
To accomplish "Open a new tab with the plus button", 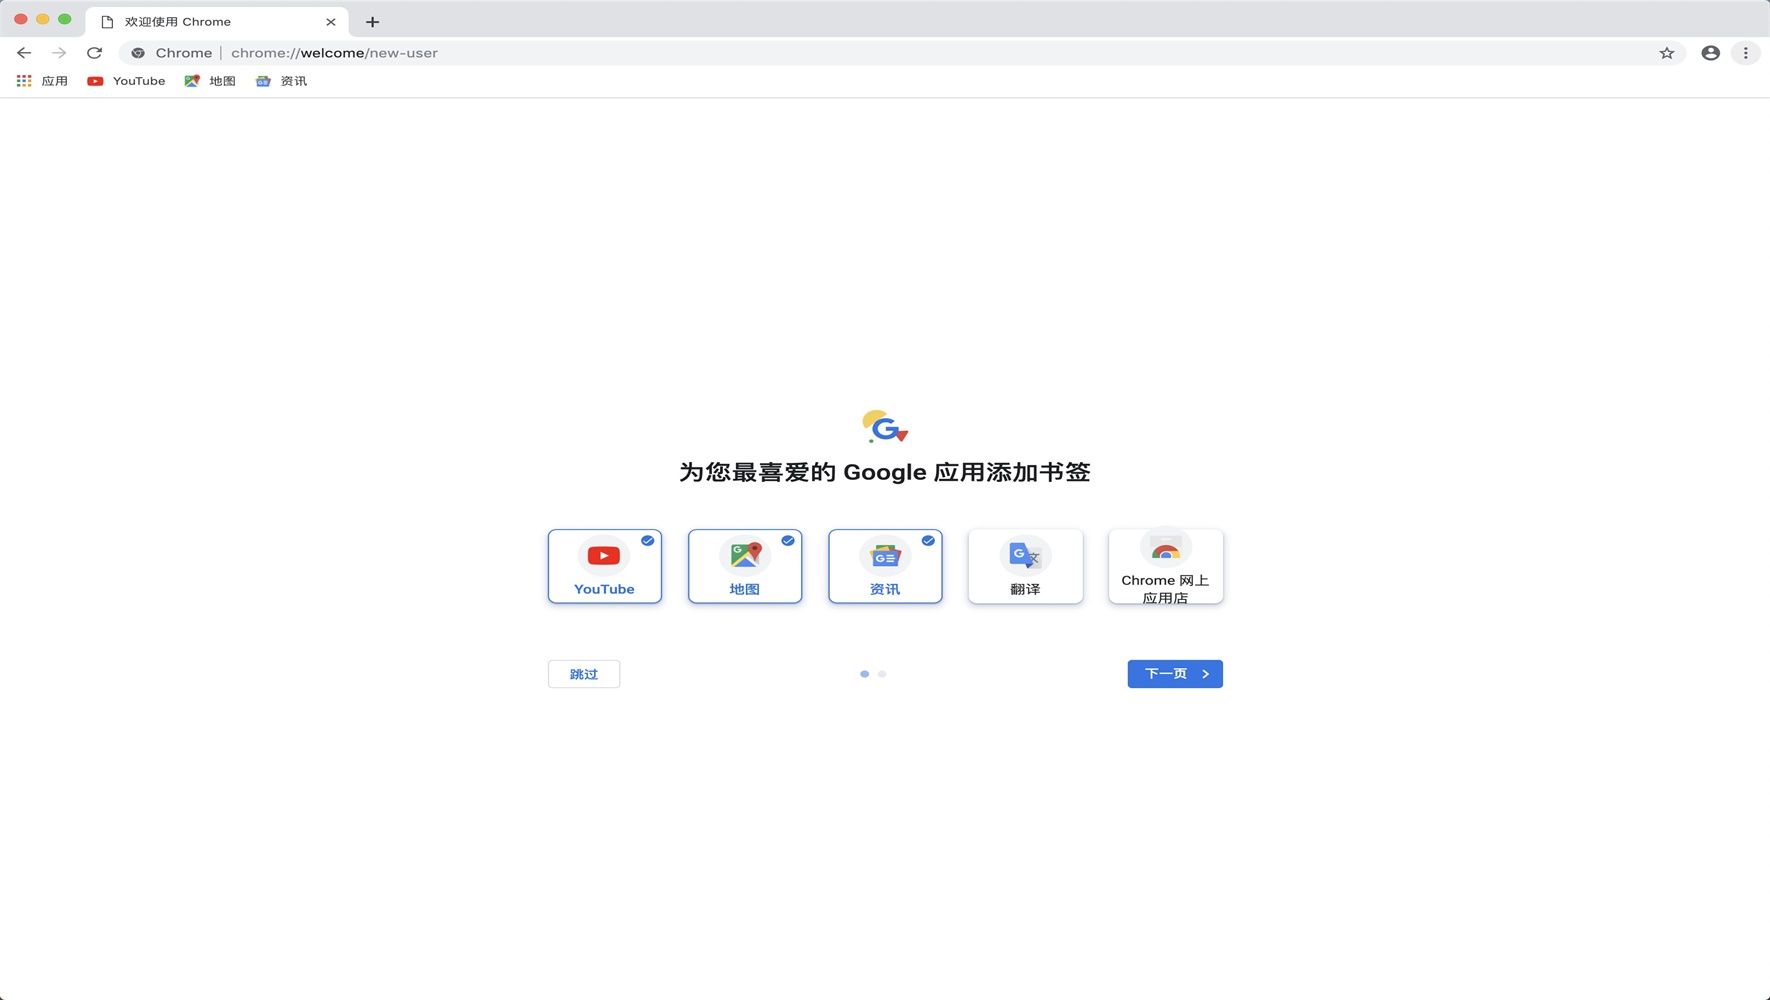I will pyautogui.click(x=372, y=22).
